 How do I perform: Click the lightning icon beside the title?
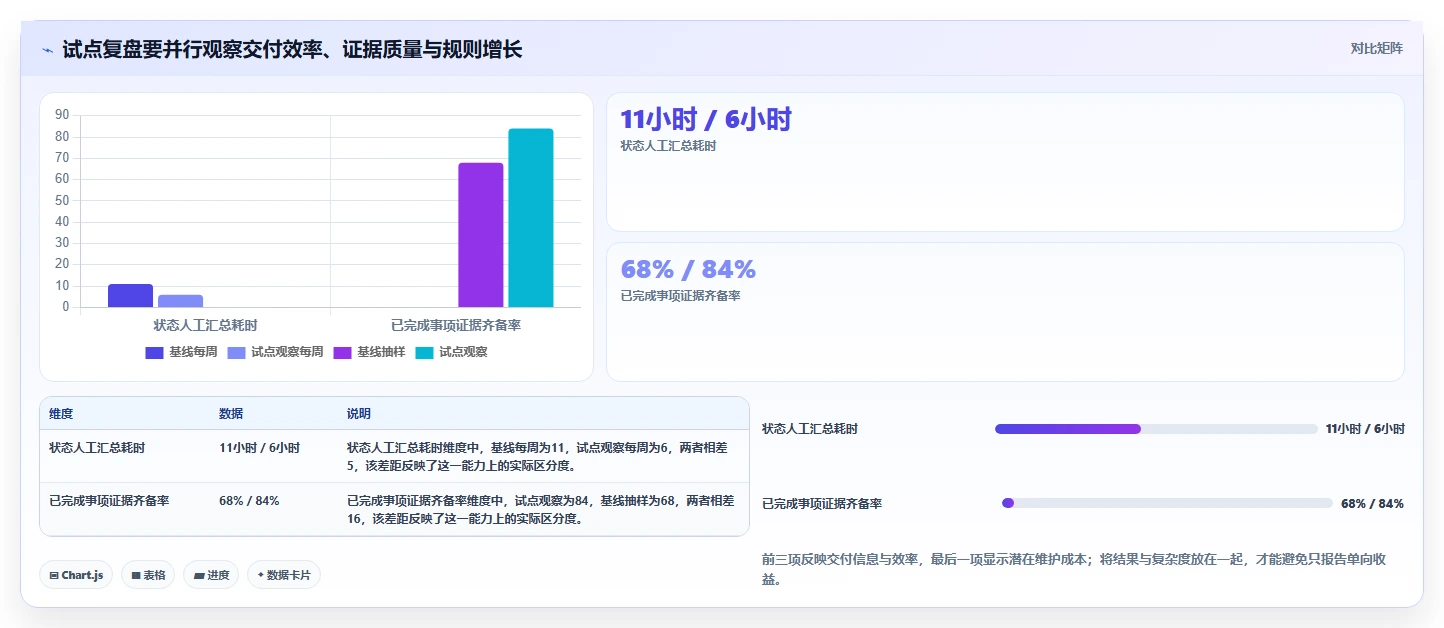tap(48, 50)
